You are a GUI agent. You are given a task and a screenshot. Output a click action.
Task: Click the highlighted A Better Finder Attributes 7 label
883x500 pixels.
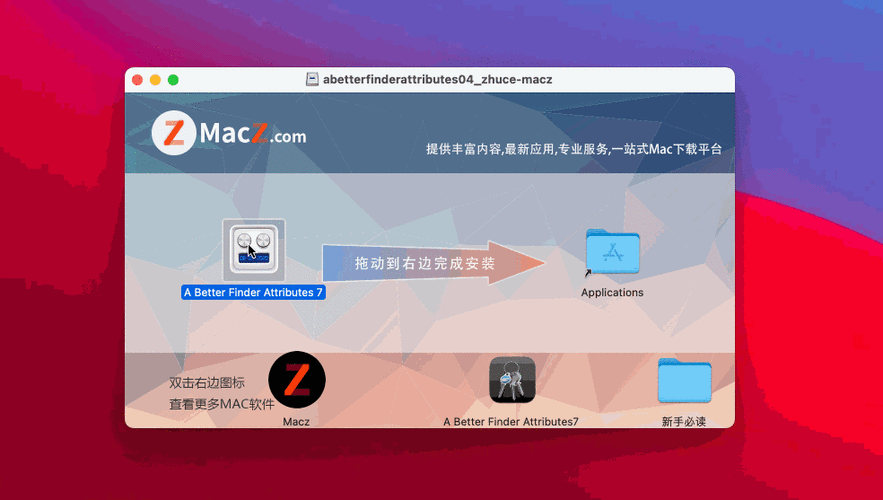[x=253, y=292]
